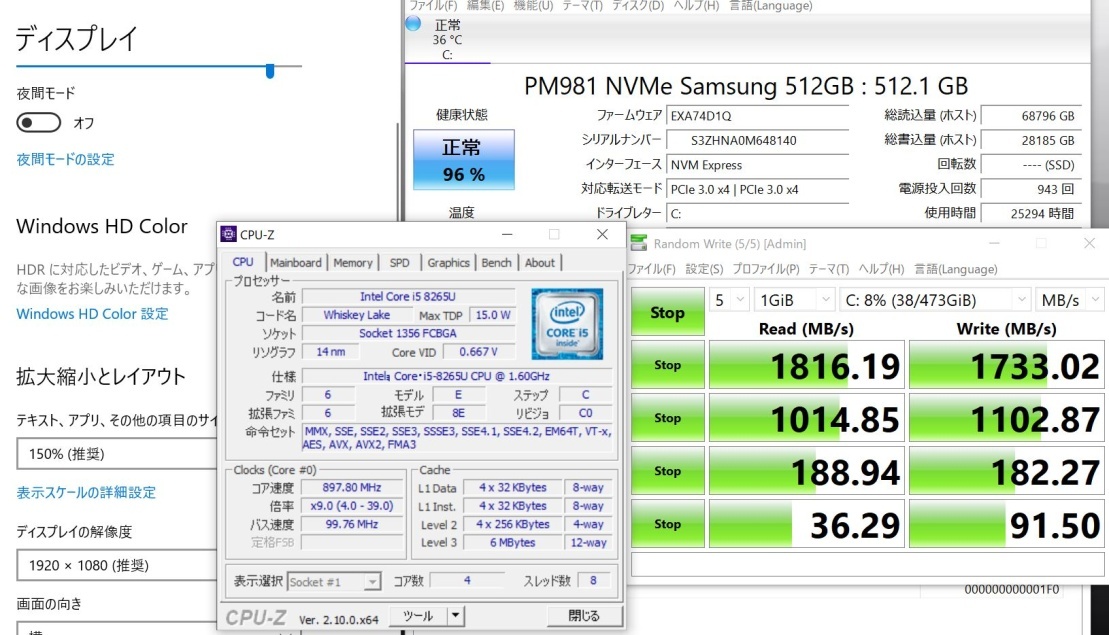Open ヘルプ(H) menu in CrystalDiskMark
The image size is (1109, 635).
(x=881, y=269)
